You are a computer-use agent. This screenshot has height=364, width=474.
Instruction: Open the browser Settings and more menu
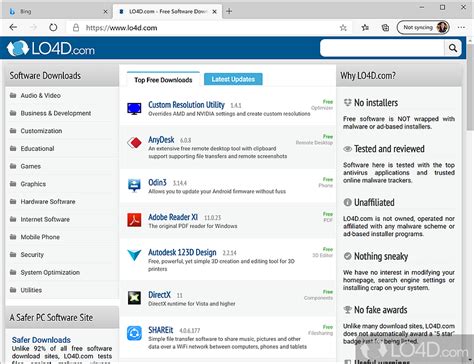pos(461,28)
